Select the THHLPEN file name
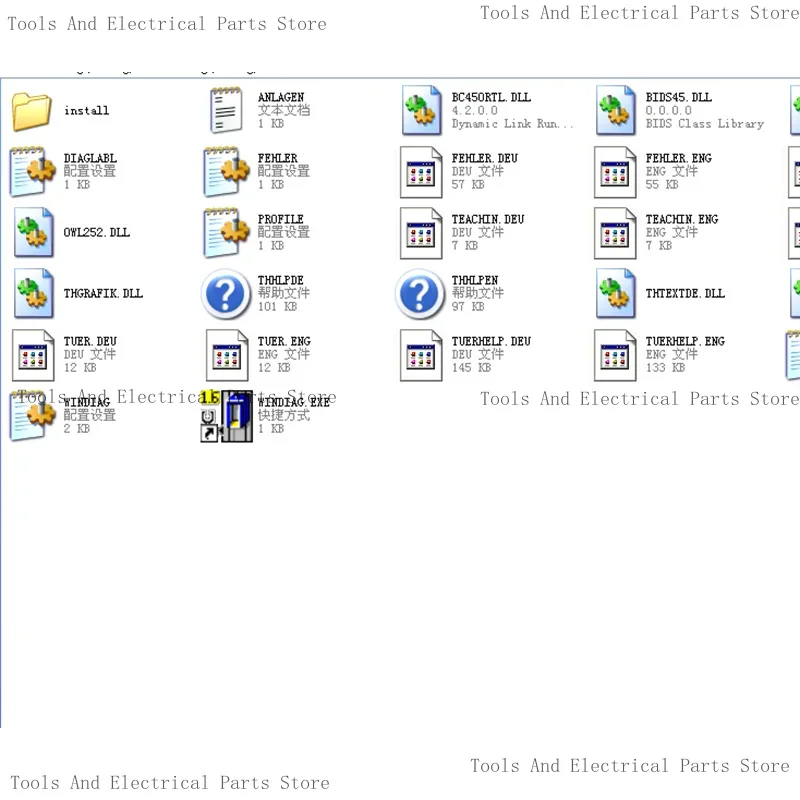Screen dimensions: 800x800 [x=475, y=280]
